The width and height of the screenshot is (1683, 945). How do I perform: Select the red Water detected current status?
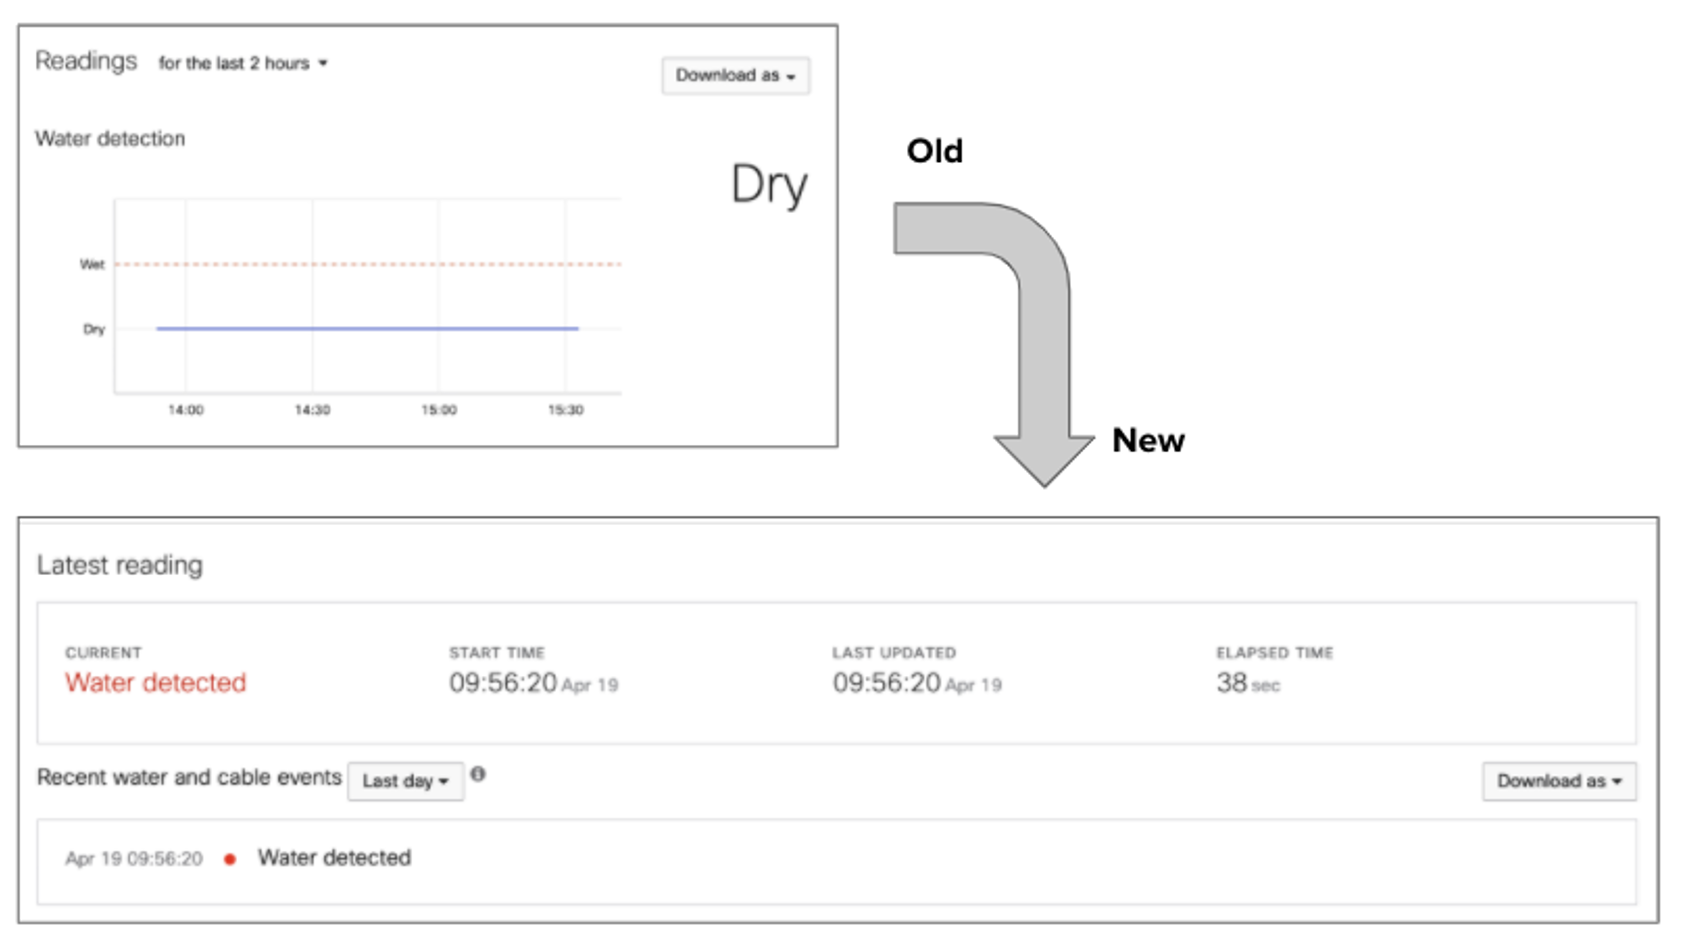pyautogui.click(x=155, y=683)
